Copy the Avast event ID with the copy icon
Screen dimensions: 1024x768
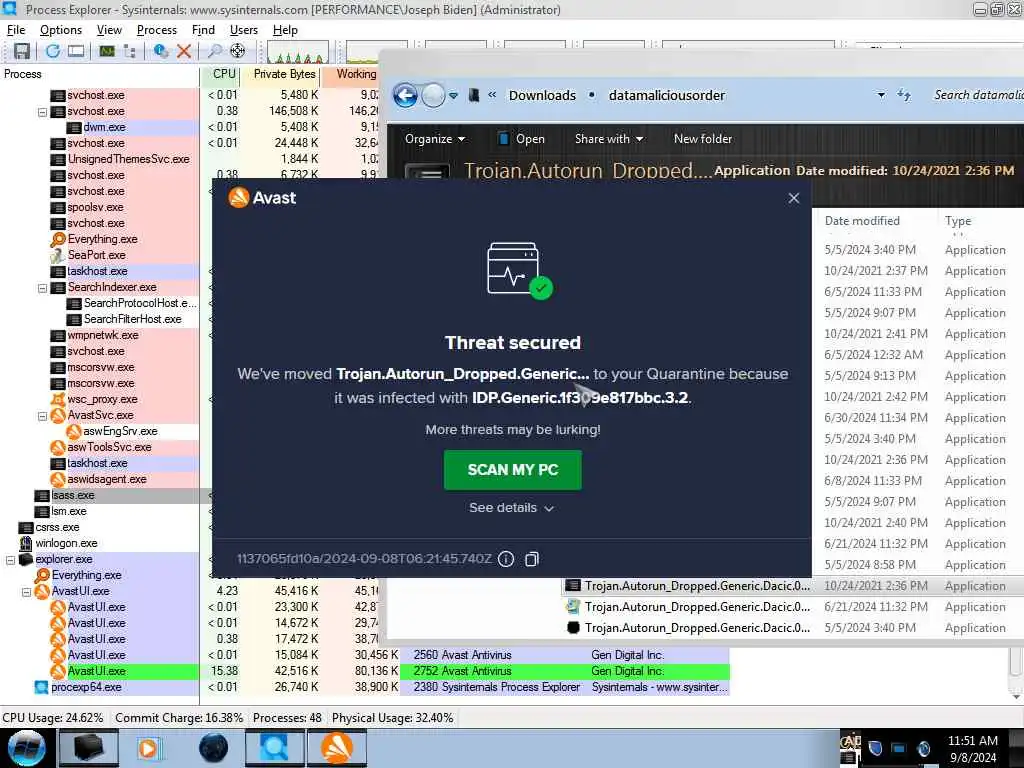[532, 559]
